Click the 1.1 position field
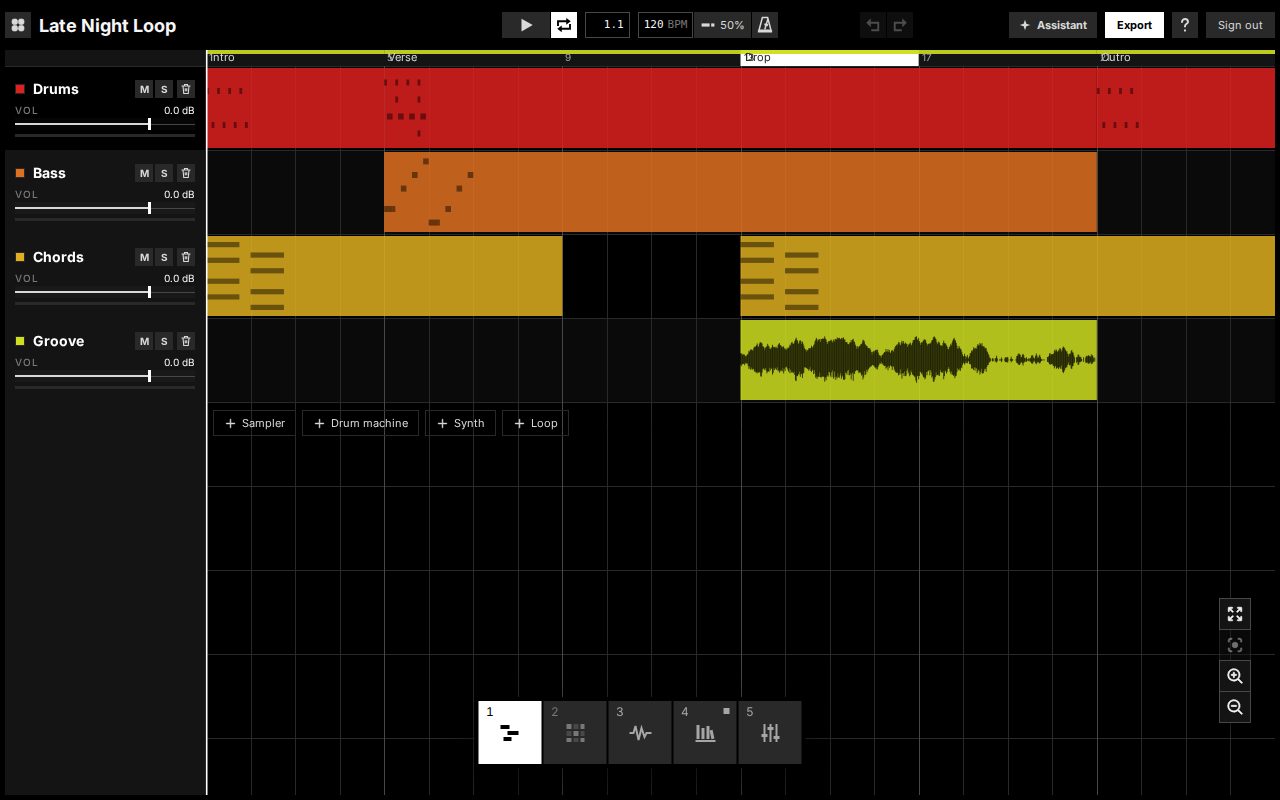Screen dimensions: 1280x800 [x=607, y=25]
